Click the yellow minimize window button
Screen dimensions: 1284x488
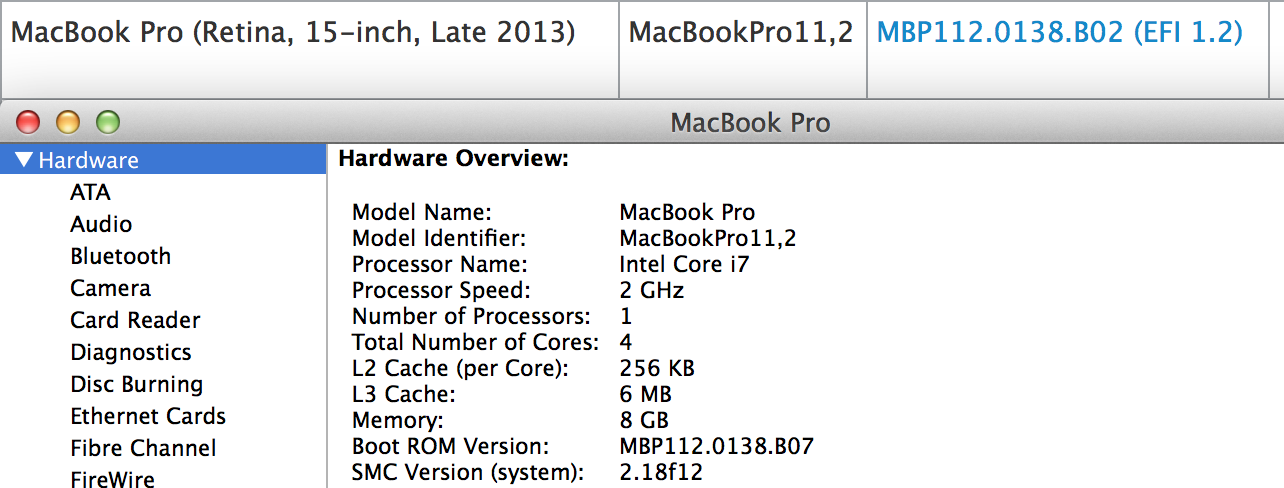tap(67, 123)
